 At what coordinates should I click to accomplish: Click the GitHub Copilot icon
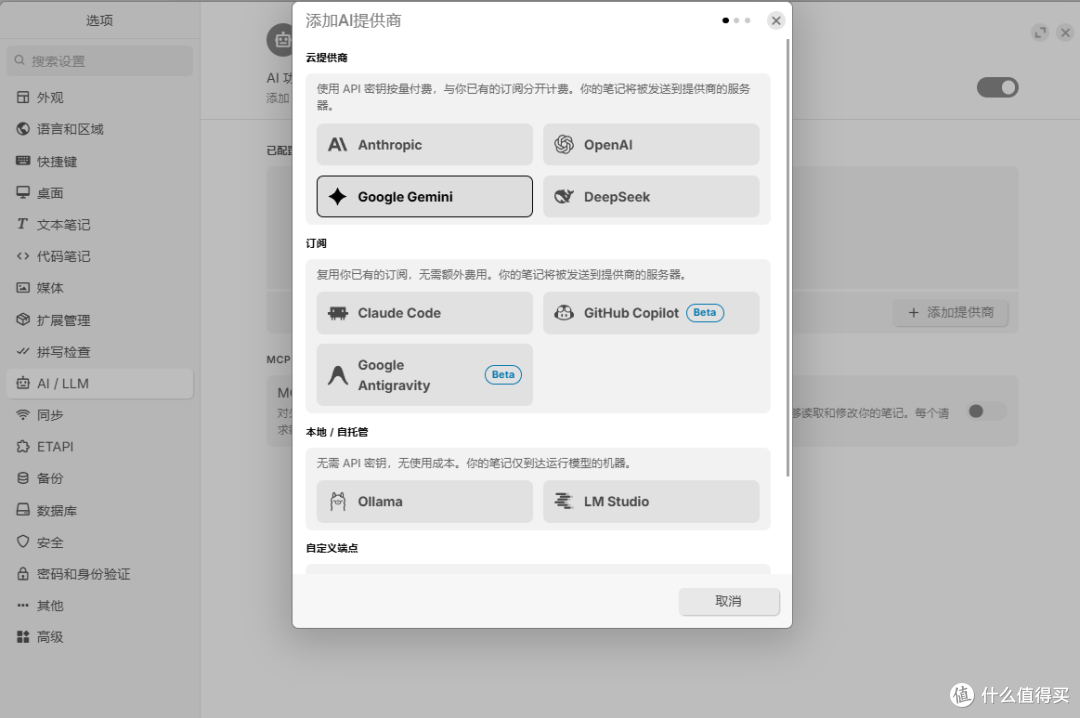coord(564,313)
